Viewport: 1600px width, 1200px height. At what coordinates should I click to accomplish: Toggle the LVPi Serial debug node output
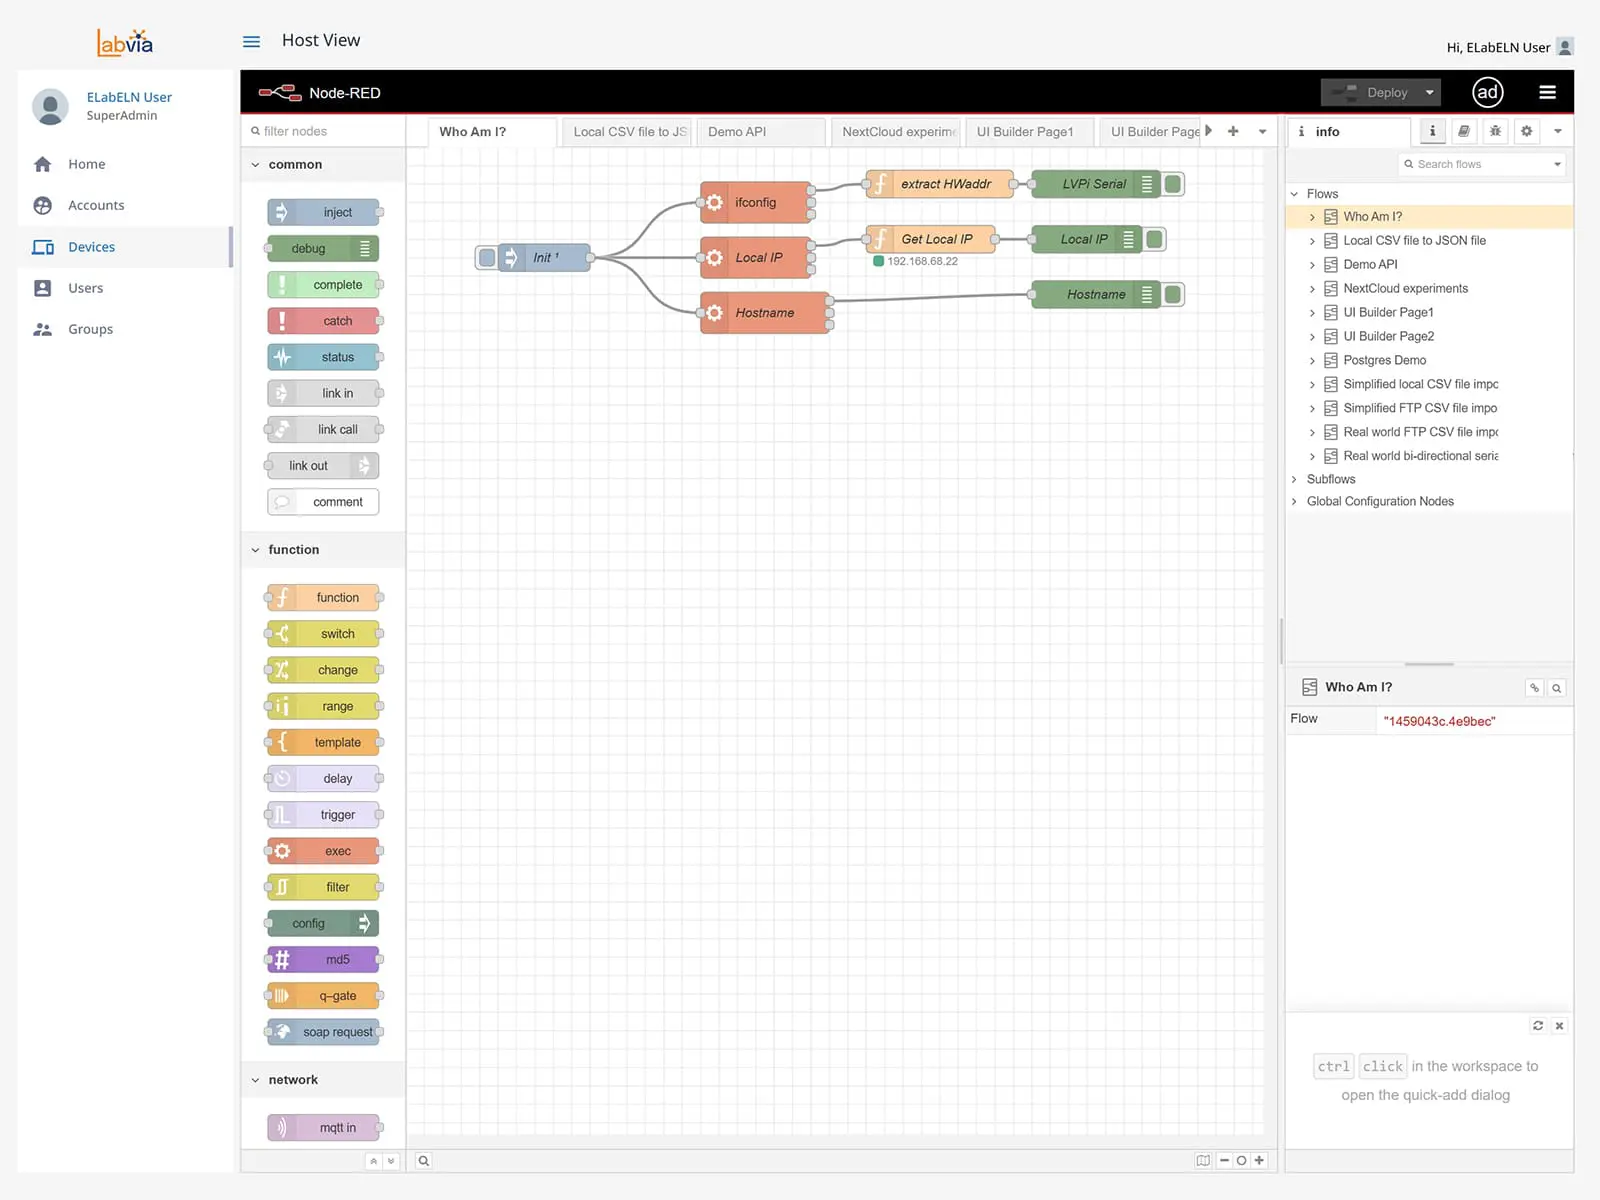1172,184
